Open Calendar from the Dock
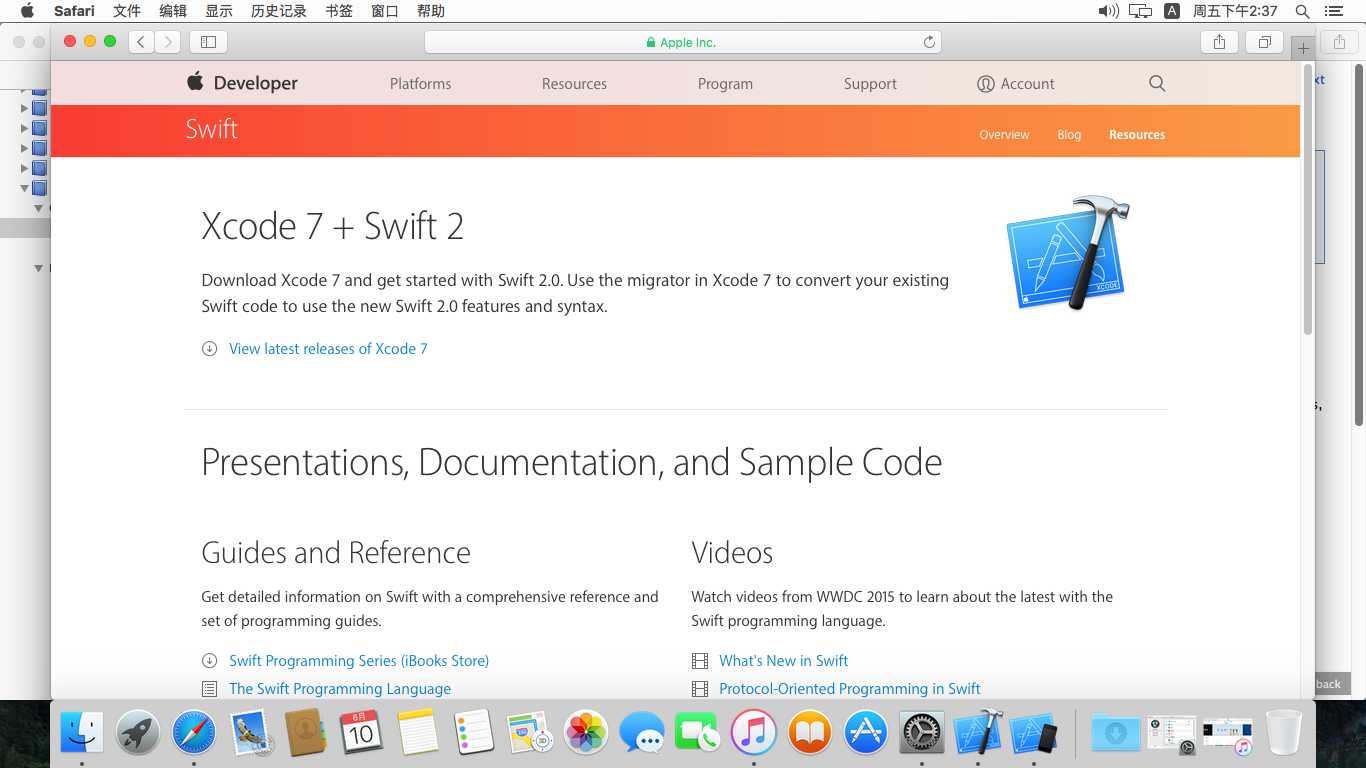Screen dimensions: 1366x768 (361, 733)
